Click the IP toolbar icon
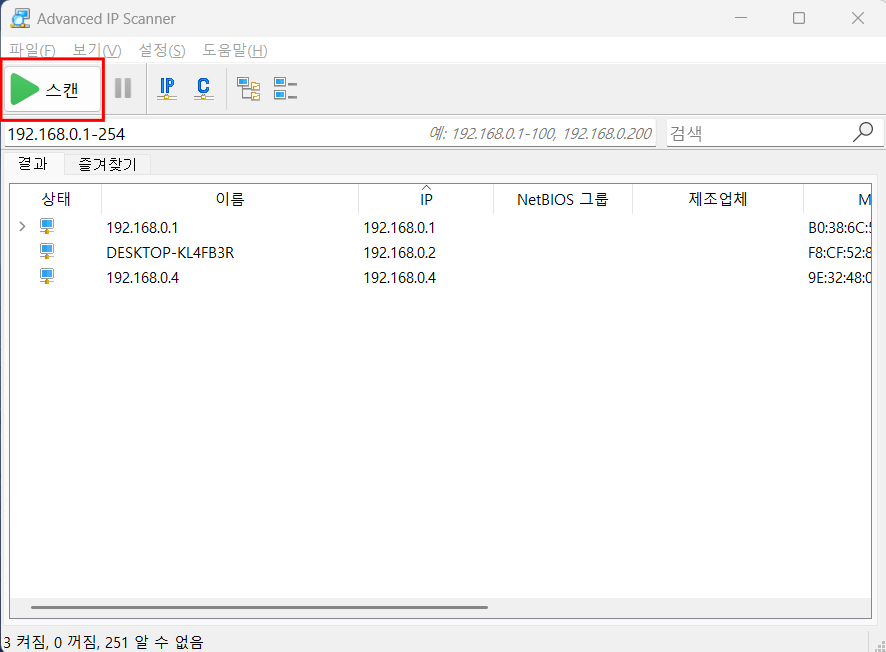 [x=167, y=89]
